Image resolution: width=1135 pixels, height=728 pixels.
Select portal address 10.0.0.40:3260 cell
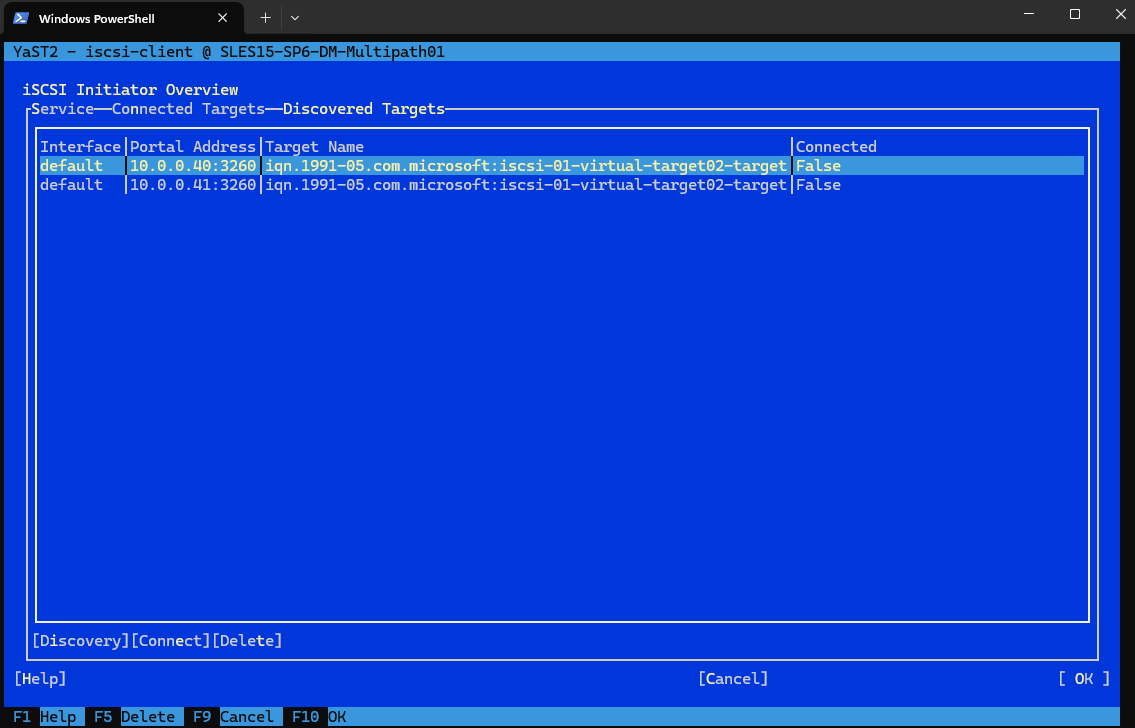(193, 166)
